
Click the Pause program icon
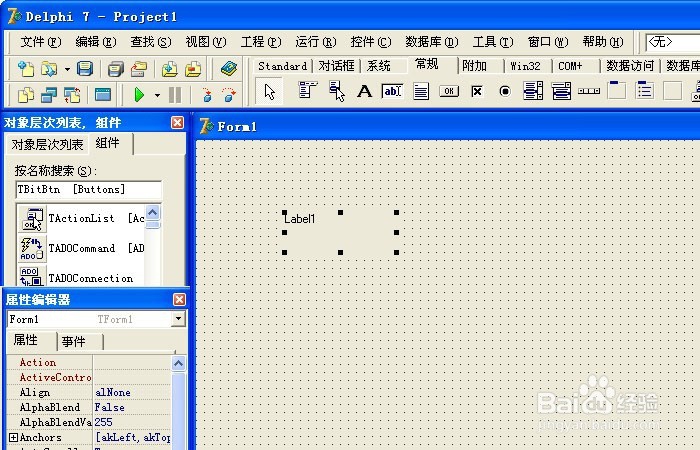pos(175,94)
